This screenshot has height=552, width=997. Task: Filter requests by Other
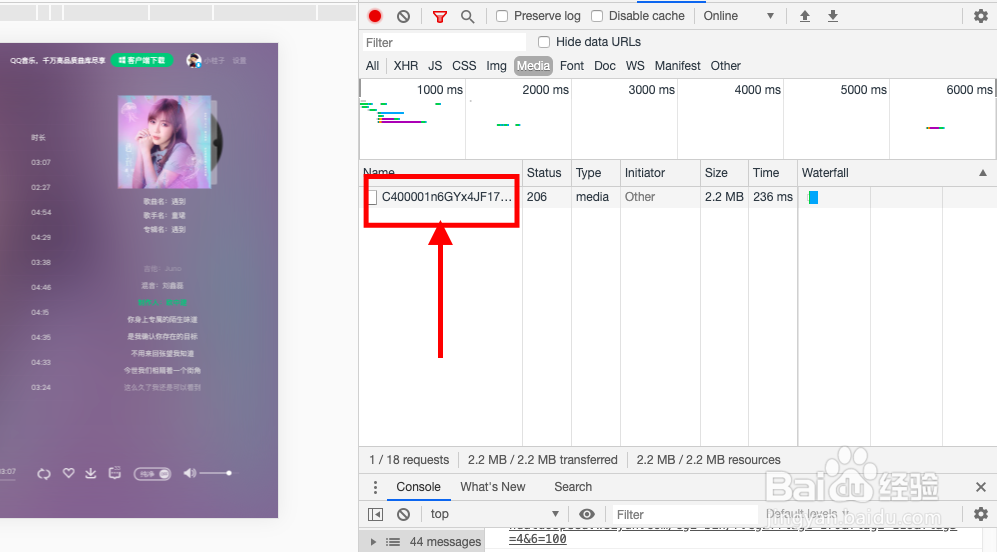725,66
